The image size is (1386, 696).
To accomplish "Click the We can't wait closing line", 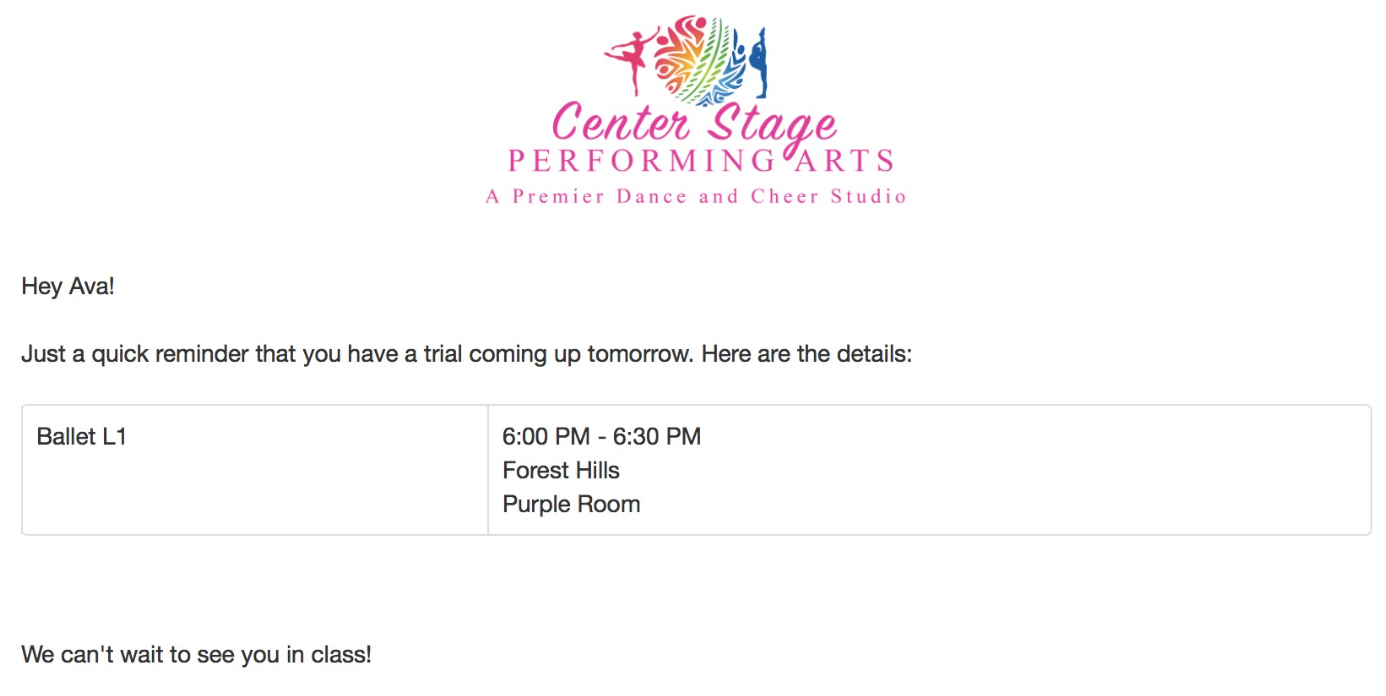I will pos(196,655).
